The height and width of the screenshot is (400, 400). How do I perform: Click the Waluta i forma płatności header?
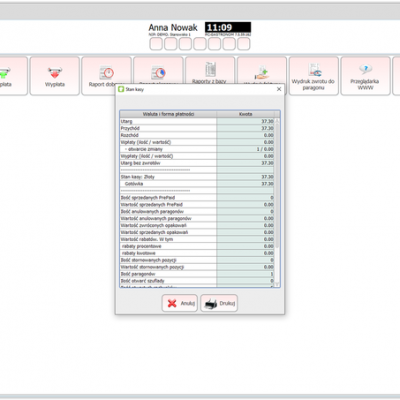tap(168, 114)
